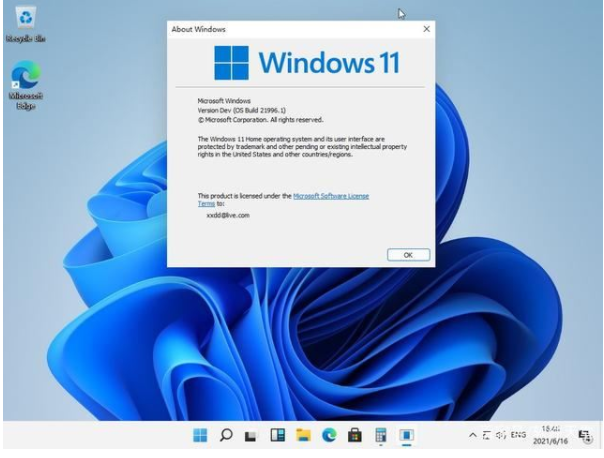Screen dimensions: 604x458
Task: Open the volume tray icon
Action: coord(501,435)
